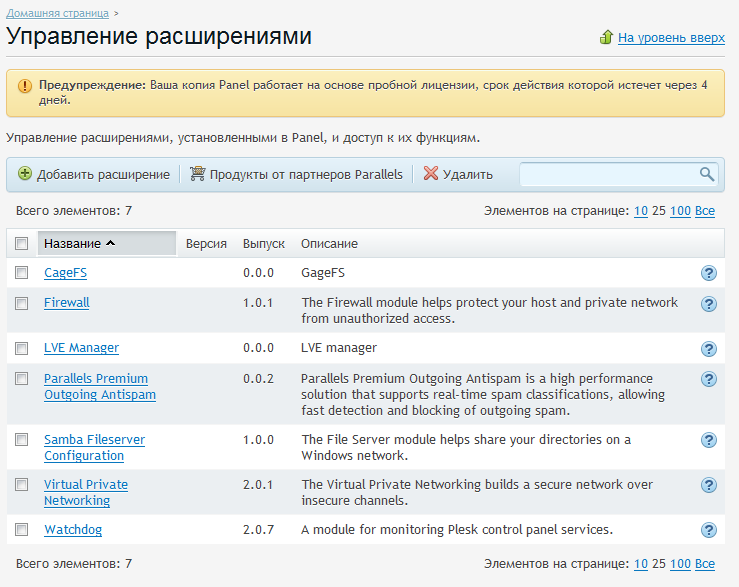
Task: Open help for Virtual Private Networking
Action: coord(708,485)
